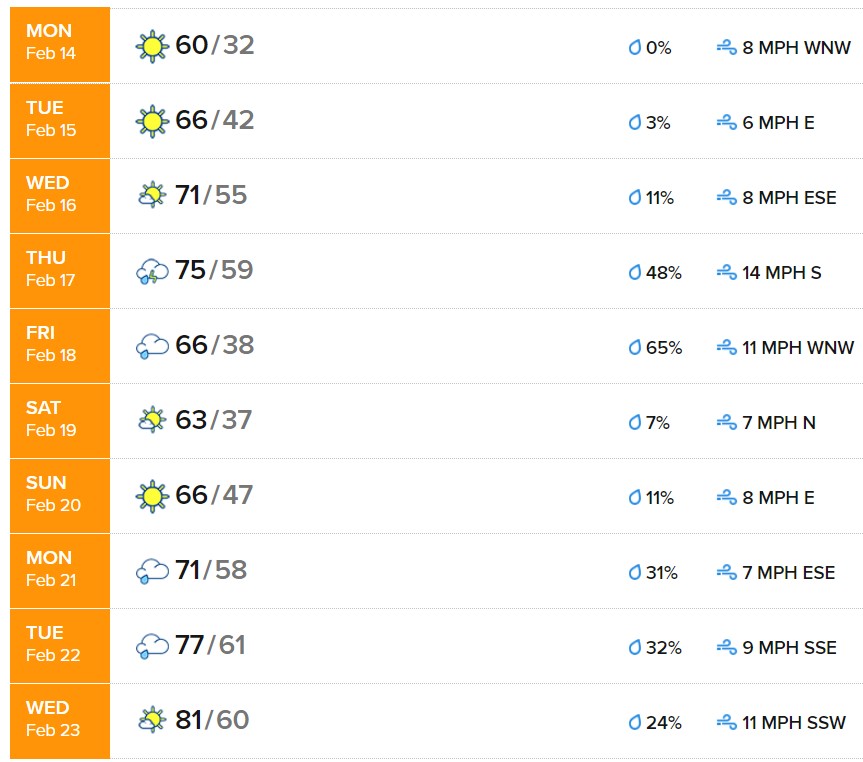Click the rain cloud icon beside 66/38
The height and width of the screenshot is (762, 863).
152,346
